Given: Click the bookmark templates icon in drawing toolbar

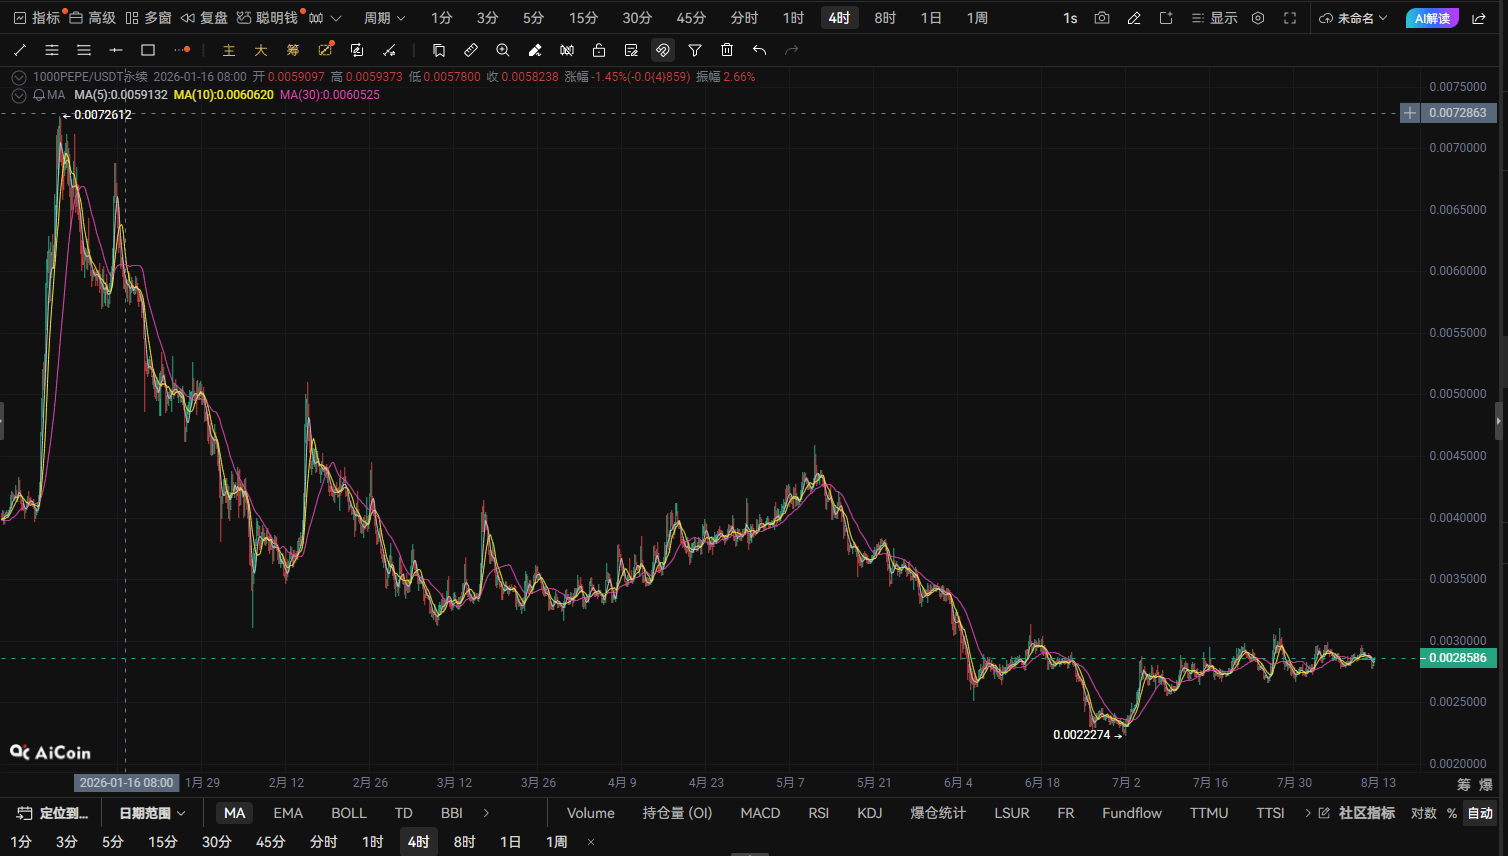Looking at the screenshot, I should point(439,50).
